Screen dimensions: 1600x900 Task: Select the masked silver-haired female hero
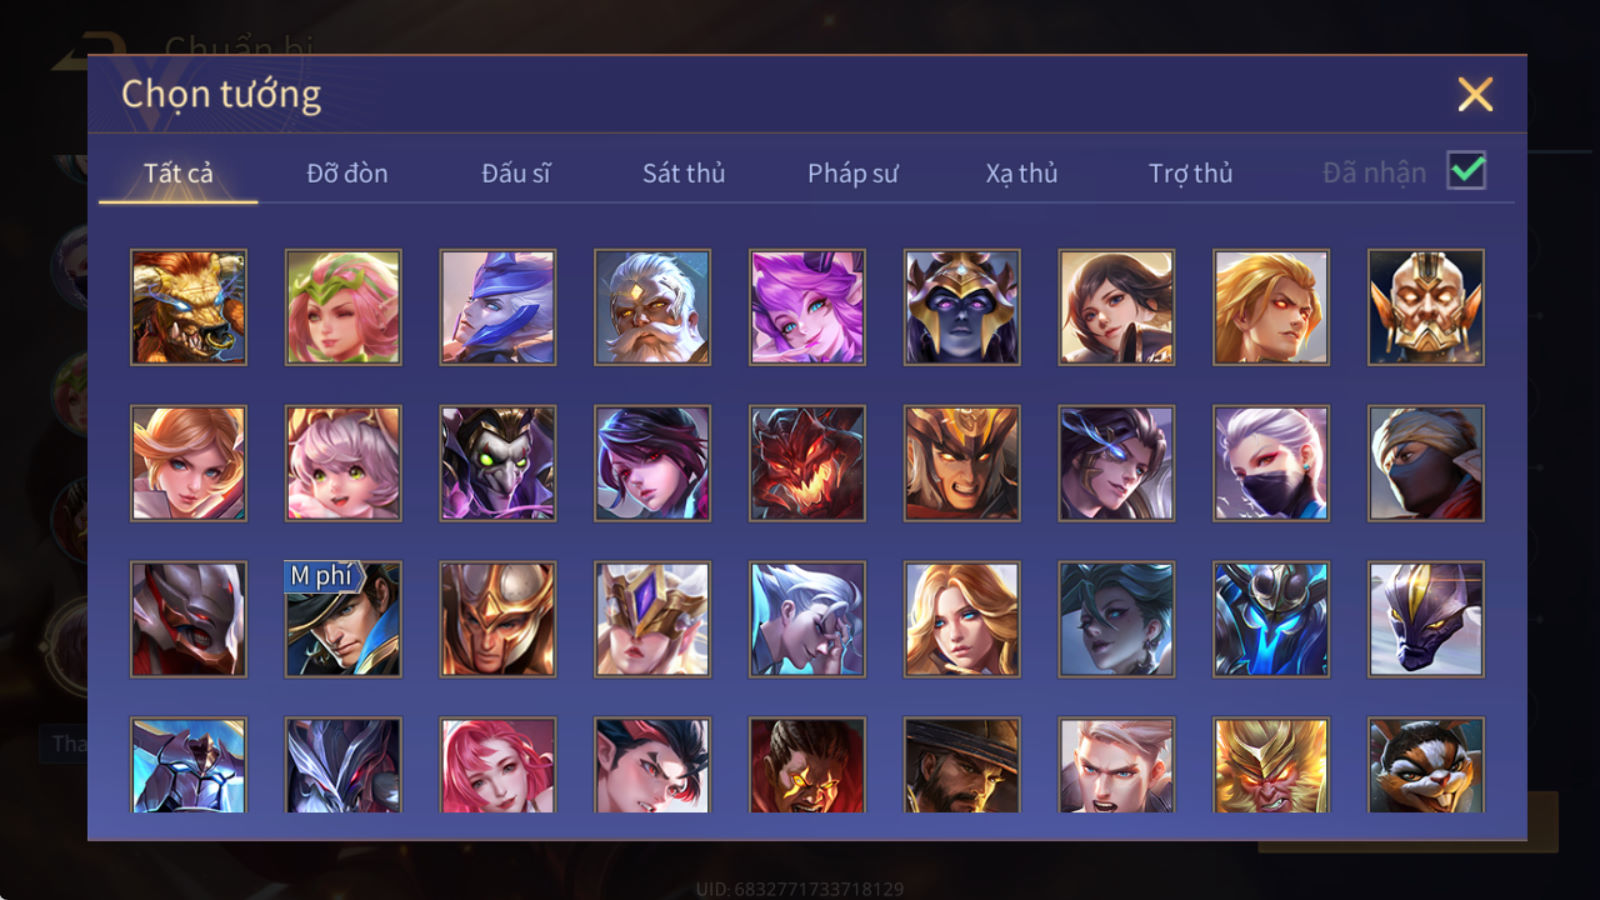click(x=1271, y=463)
